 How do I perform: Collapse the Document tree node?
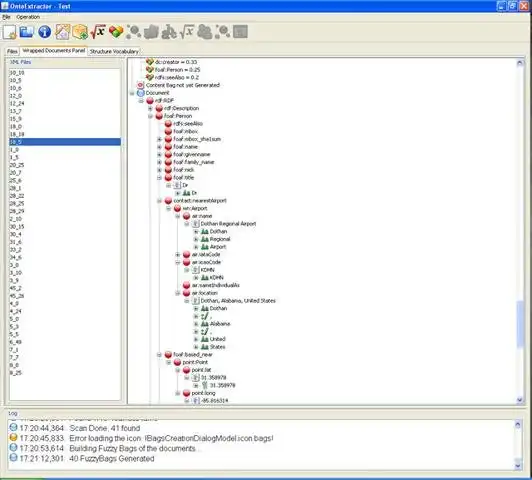(x=132, y=93)
